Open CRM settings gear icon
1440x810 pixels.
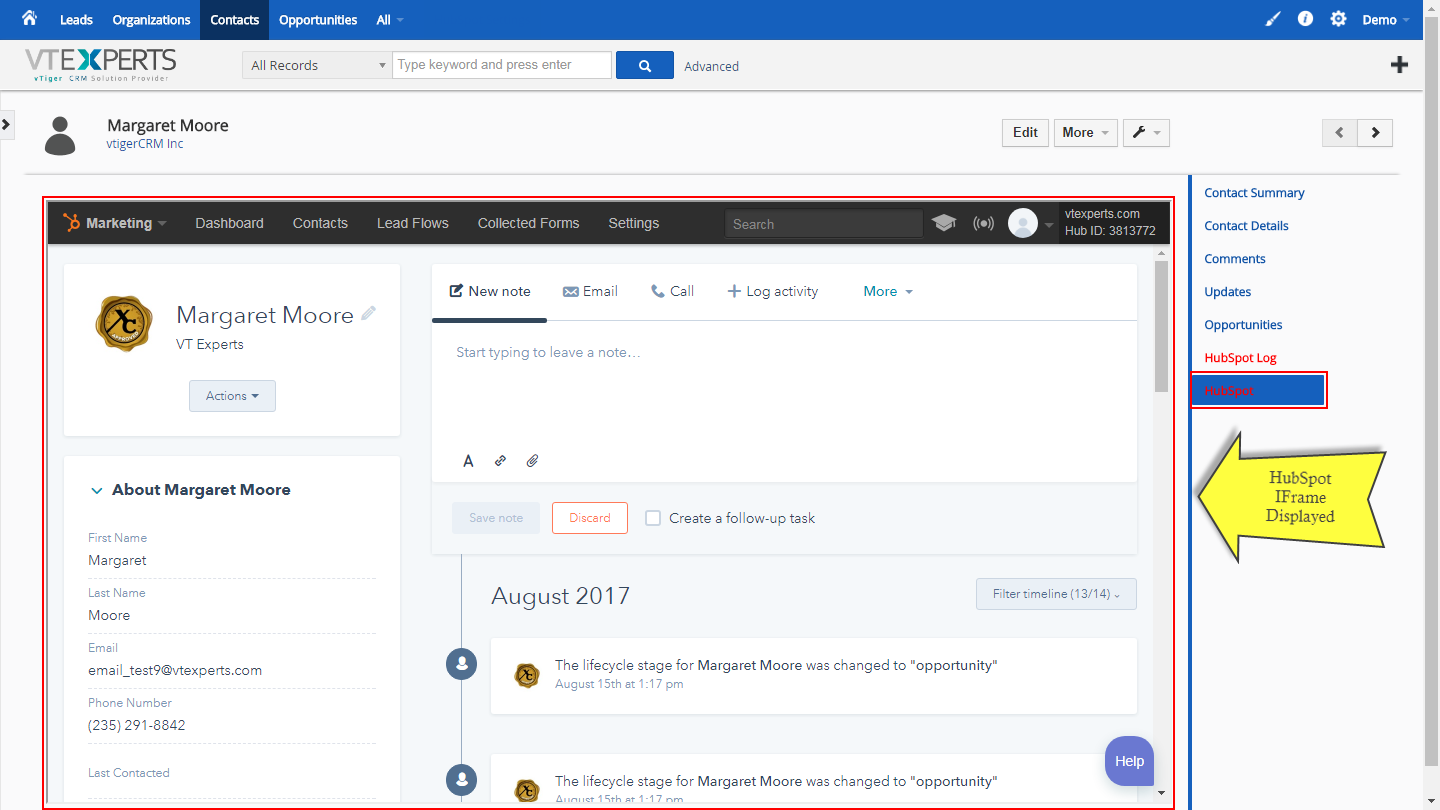click(x=1338, y=19)
